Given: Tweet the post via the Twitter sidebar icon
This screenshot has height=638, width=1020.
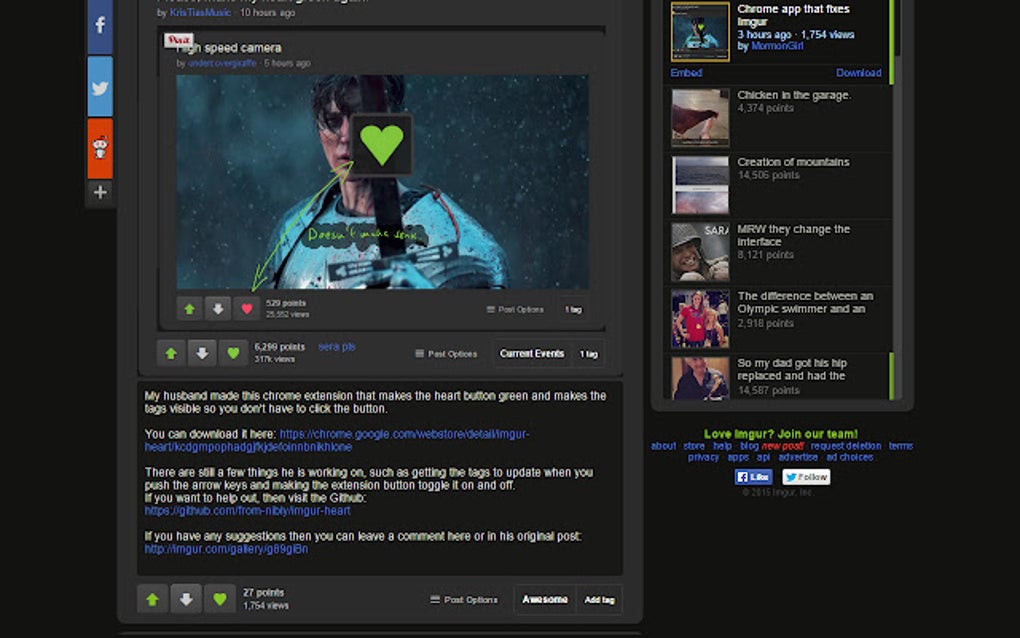Looking at the screenshot, I should point(99,88).
